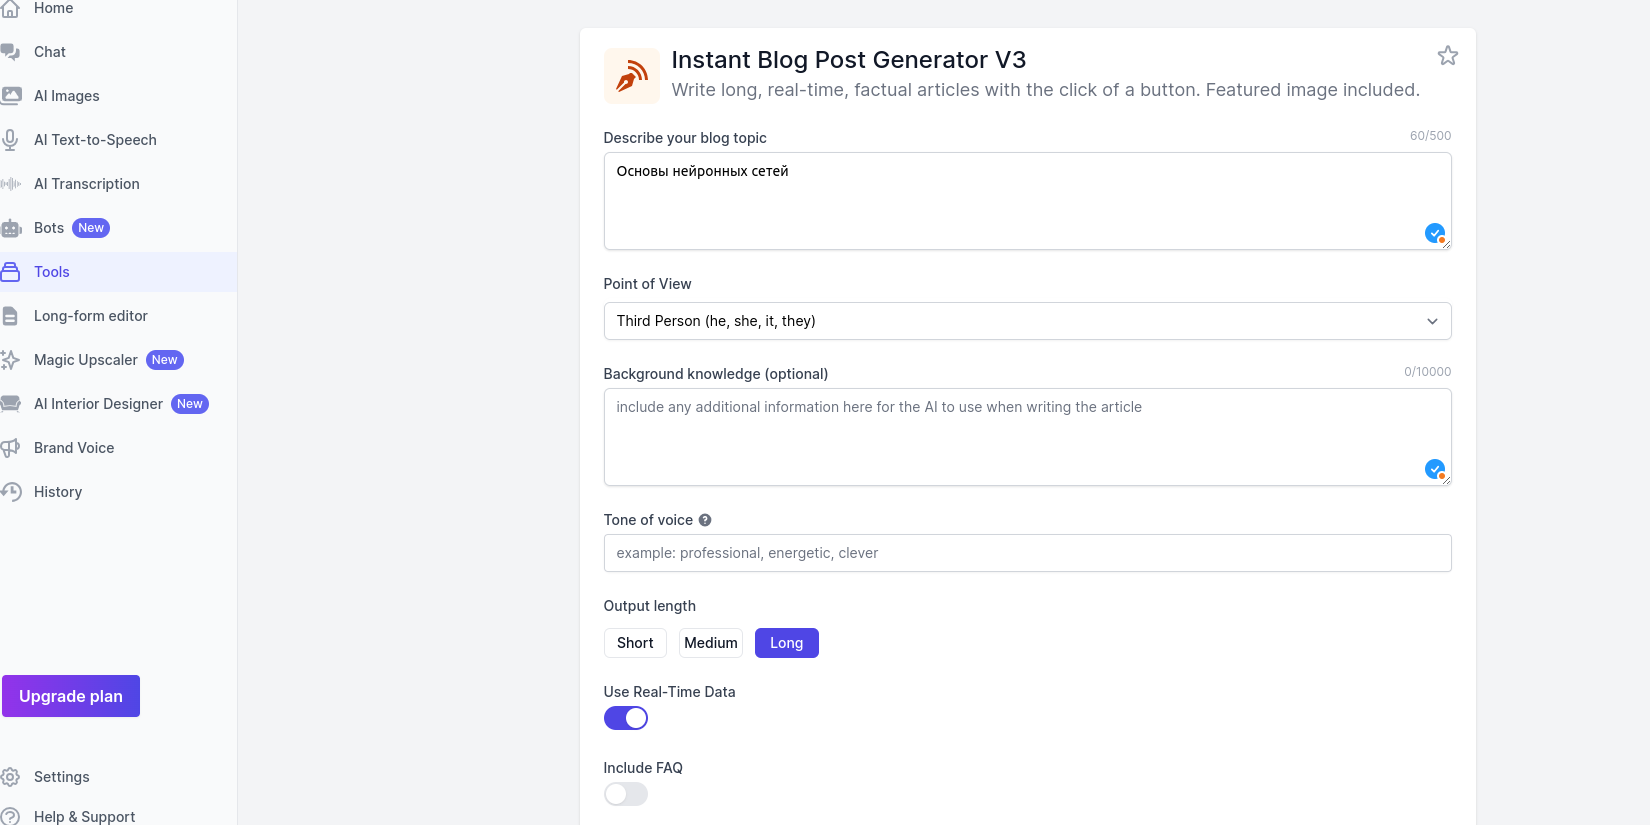Click the Magic Upscaler sparkle icon

[11, 360]
